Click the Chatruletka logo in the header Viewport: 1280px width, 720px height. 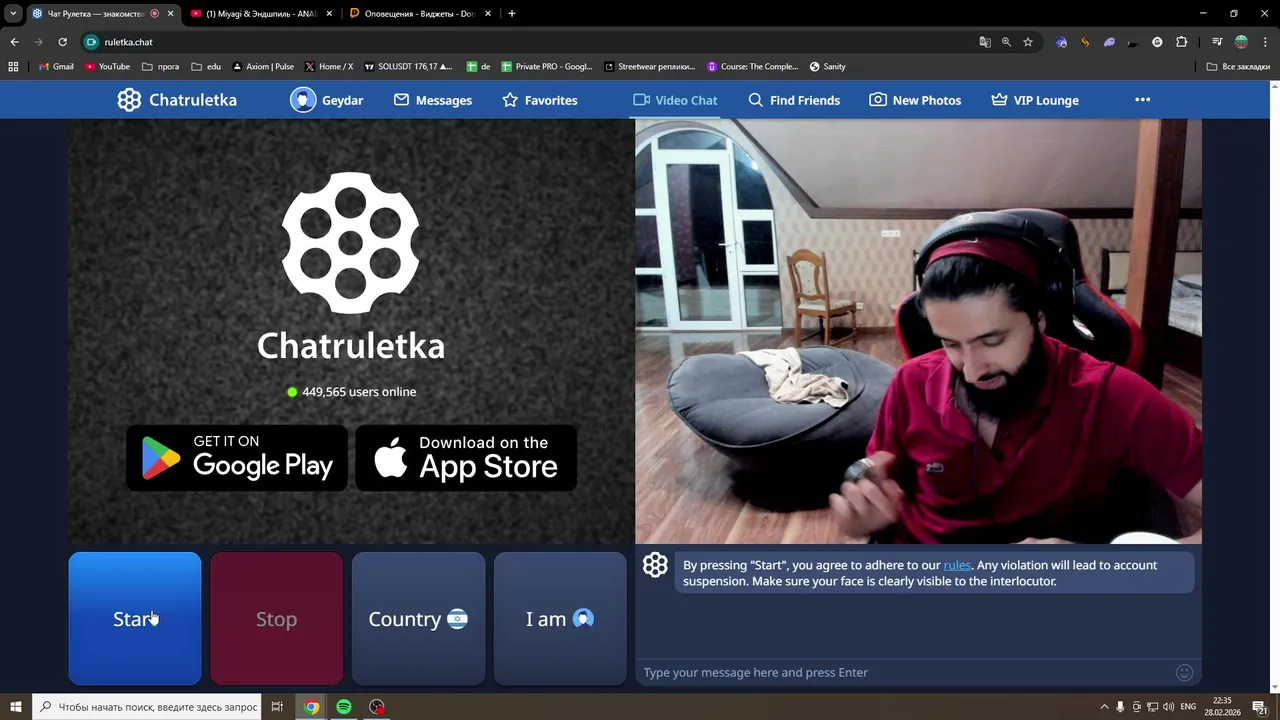pos(177,100)
